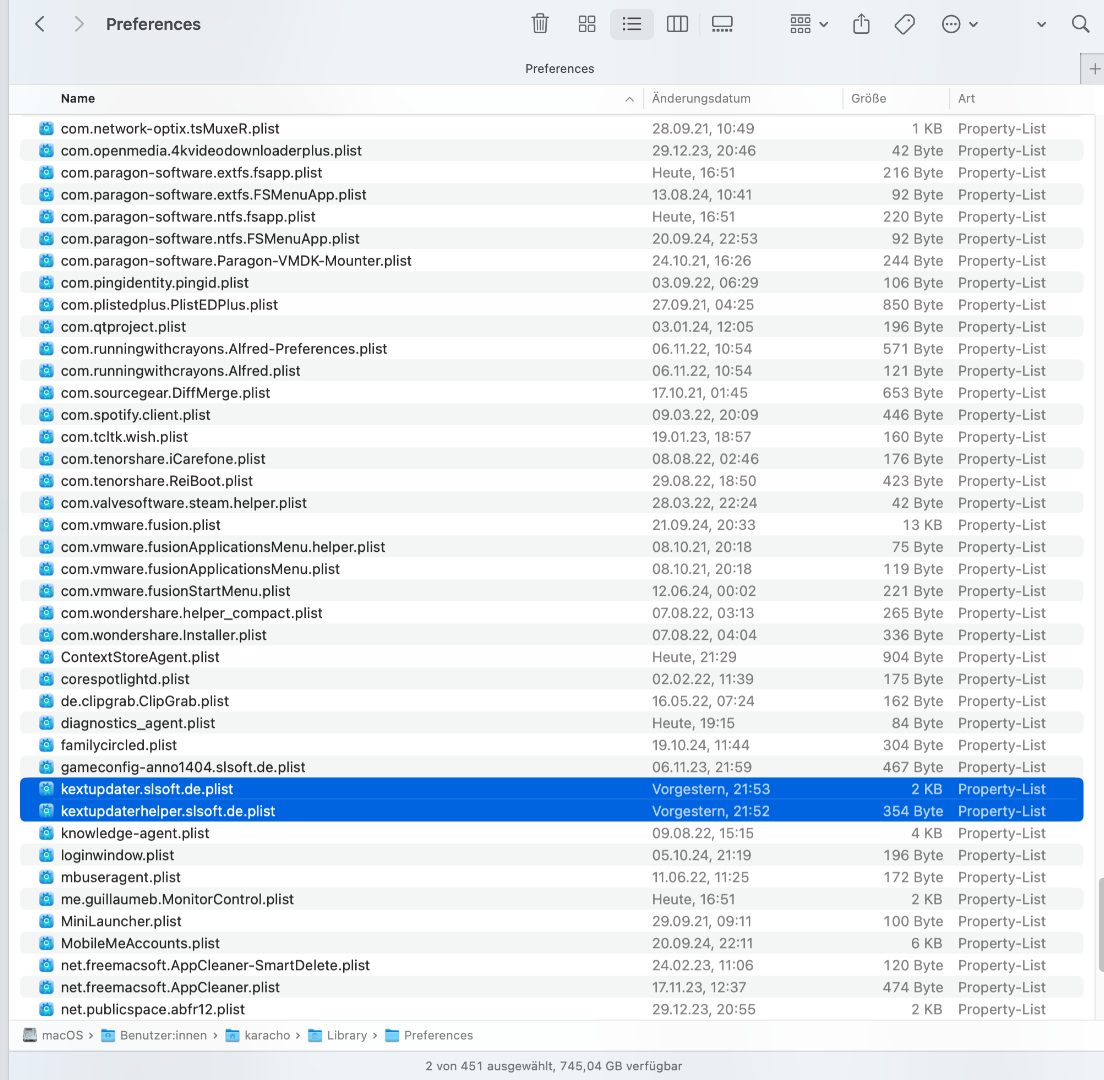The image size is (1104, 1080).
Task: Select com.openmedia.4kvideodownloaderplus.plist
Action: tap(551, 151)
